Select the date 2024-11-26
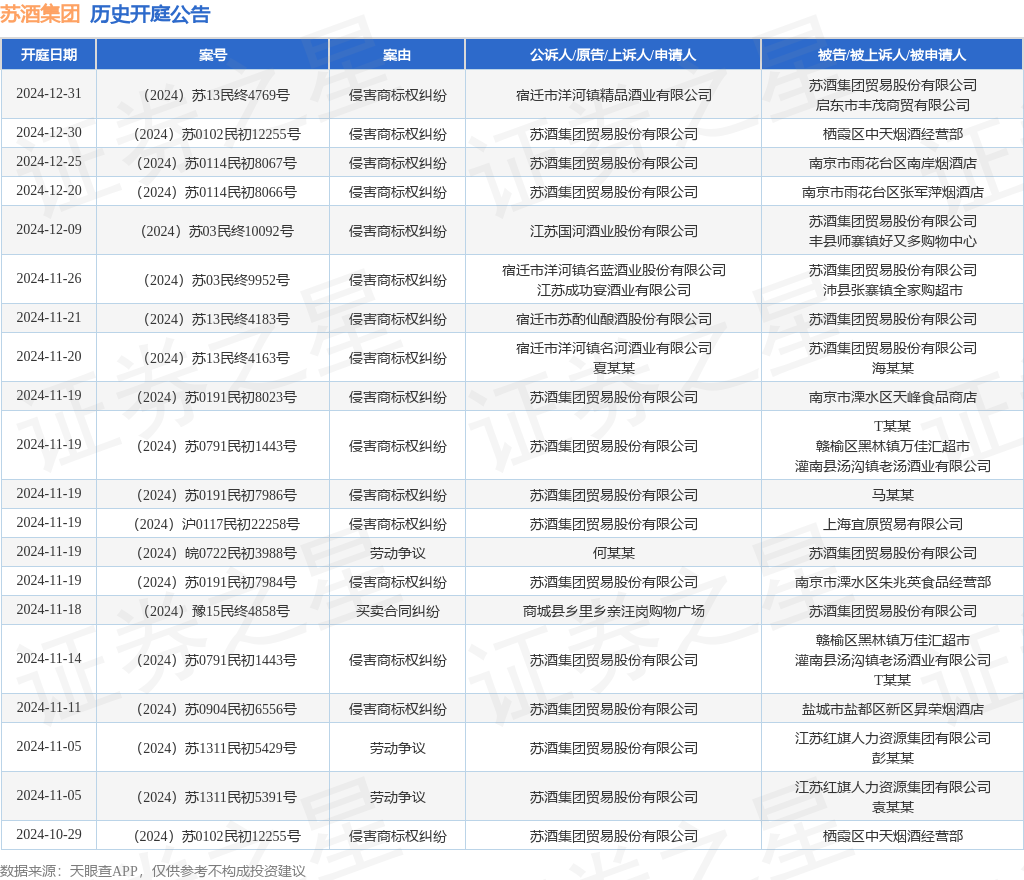1024x880 pixels. pos(49,278)
